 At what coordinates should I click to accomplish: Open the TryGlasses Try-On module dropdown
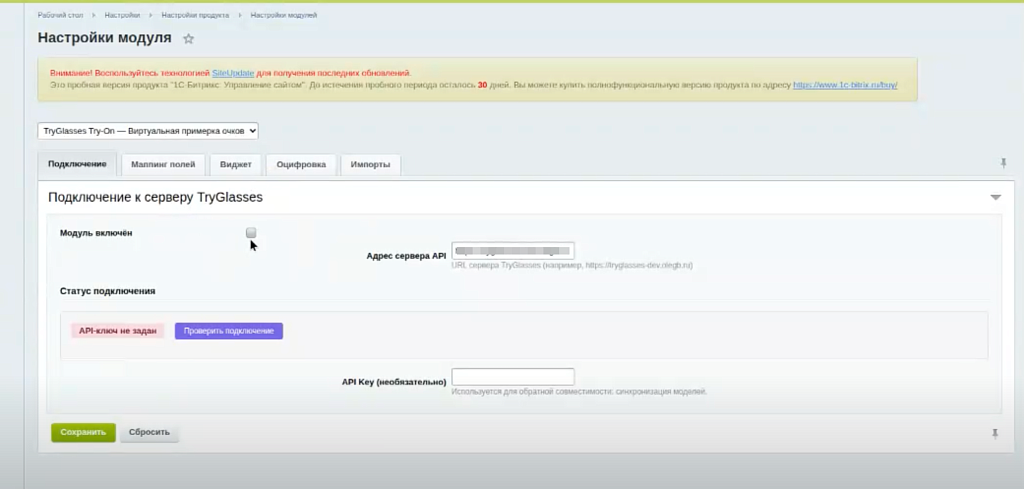click(x=148, y=131)
